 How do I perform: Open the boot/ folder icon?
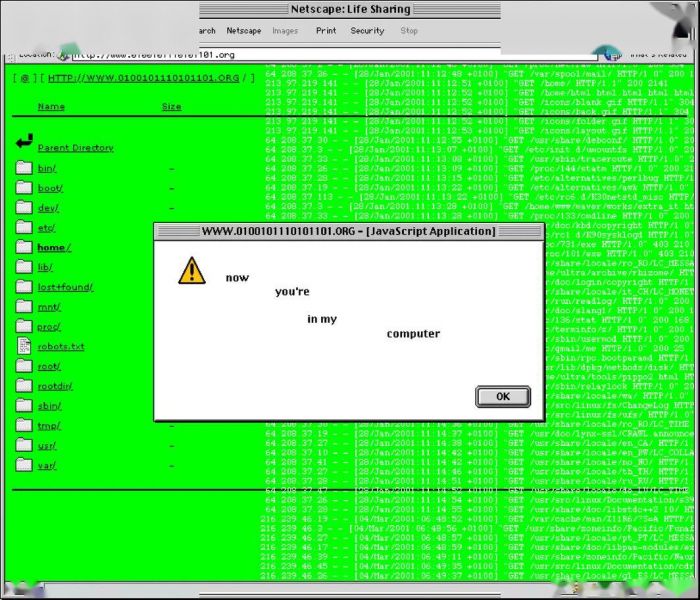[24, 188]
